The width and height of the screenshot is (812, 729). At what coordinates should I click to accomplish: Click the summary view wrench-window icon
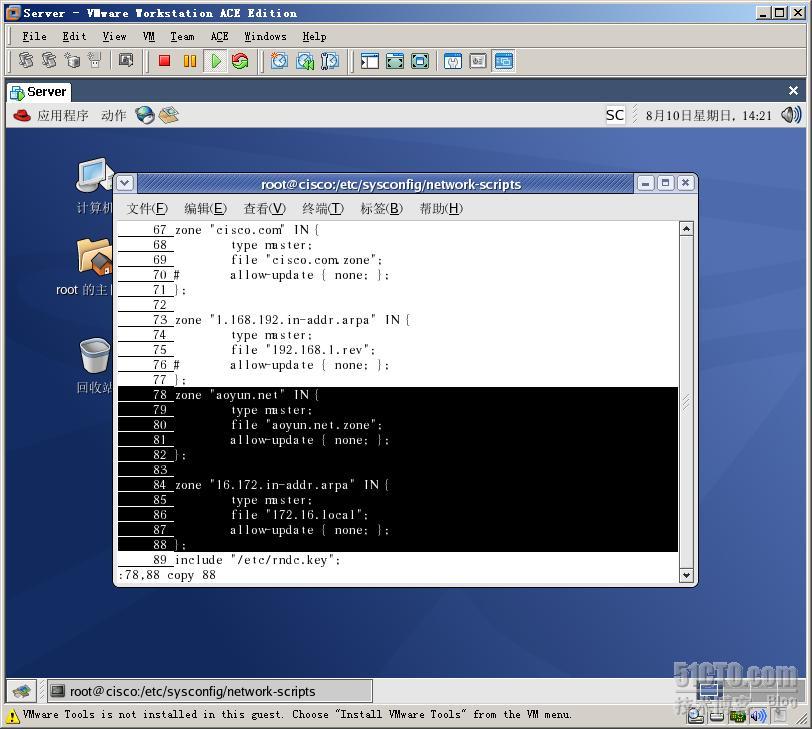pyautogui.click(x=453, y=61)
